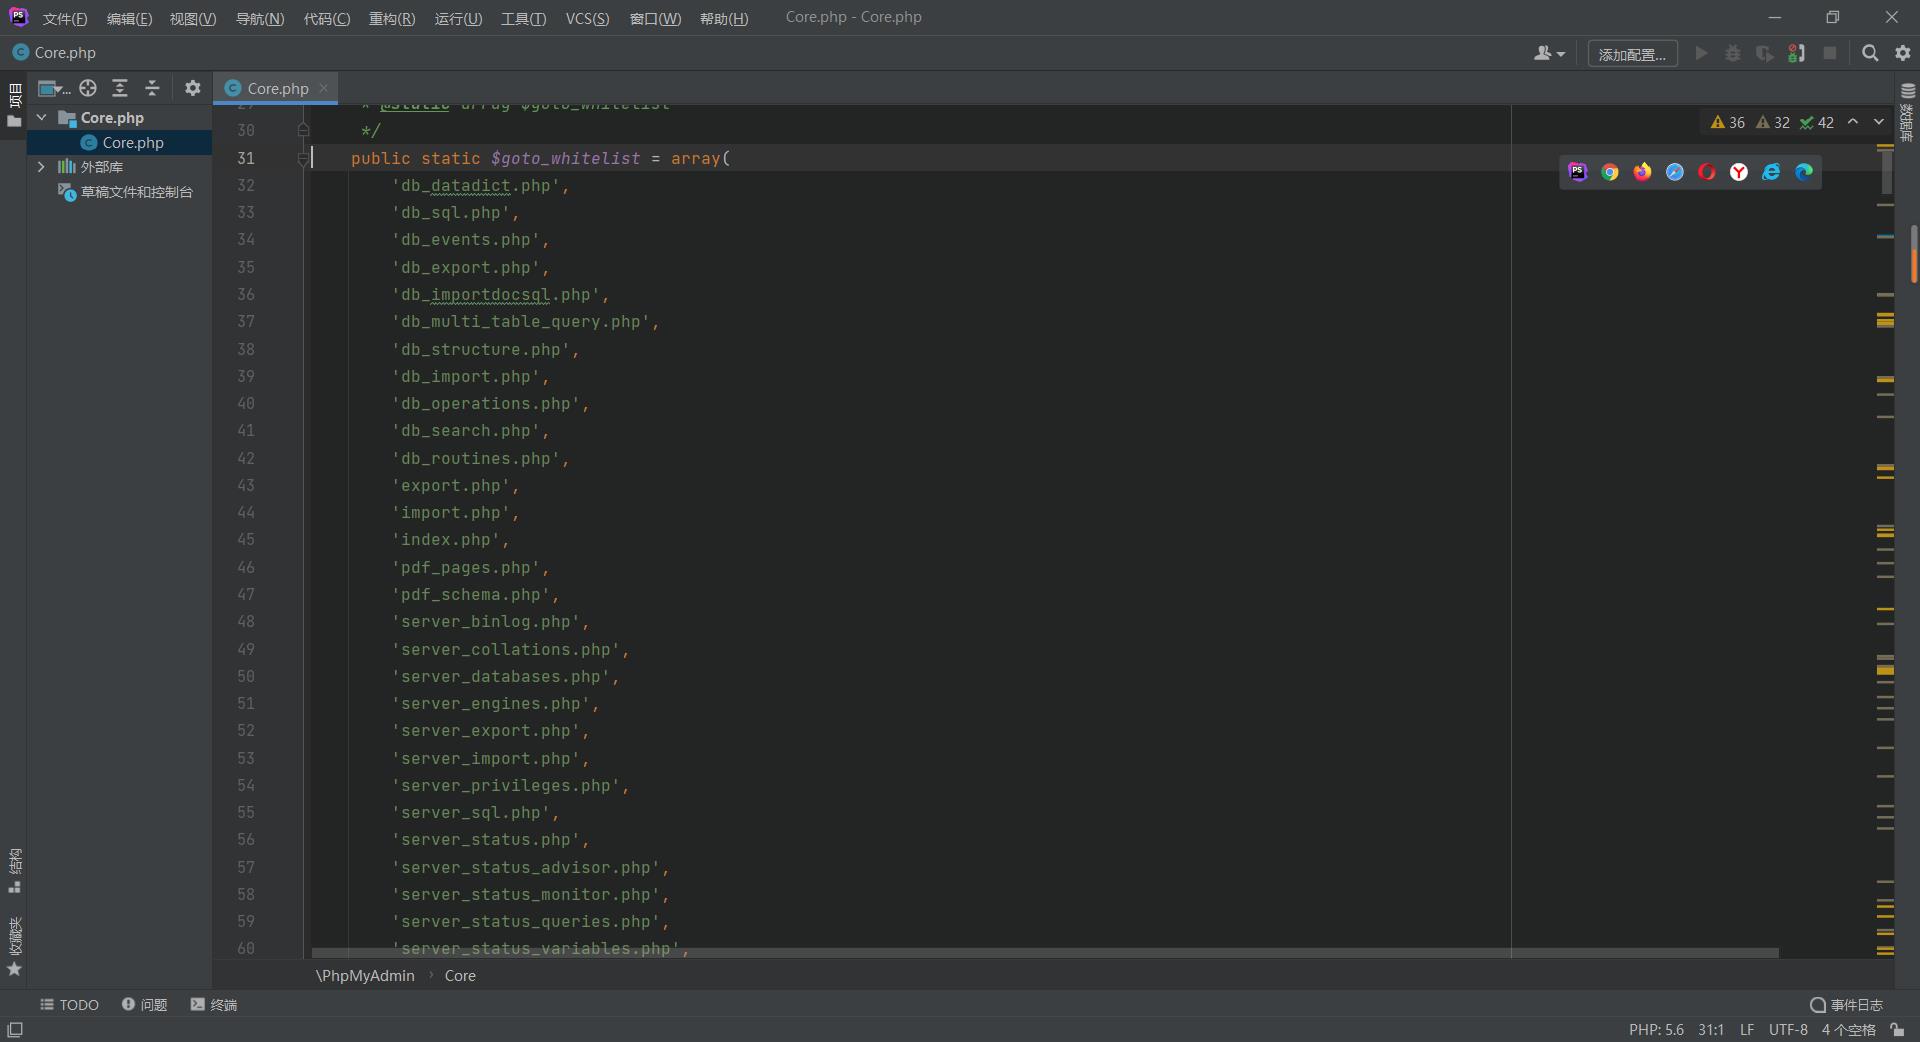Open file in Microsoft Edge
The image size is (1920, 1042).
pyautogui.click(x=1804, y=172)
